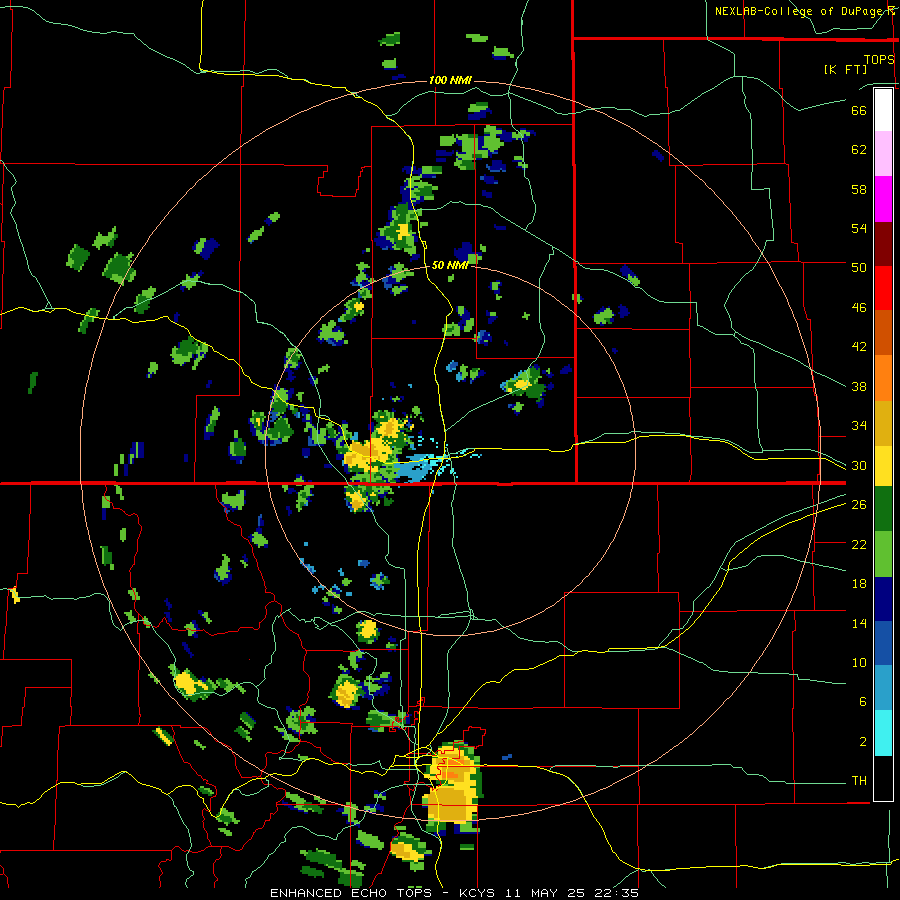
Task: Click the '2' legend value
Action: [x=862, y=742]
